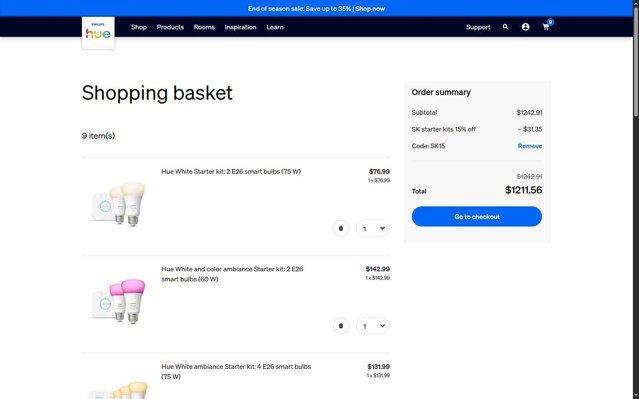Click Shop now in the sale banner
The width and height of the screenshot is (639, 399).
click(x=370, y=9)
